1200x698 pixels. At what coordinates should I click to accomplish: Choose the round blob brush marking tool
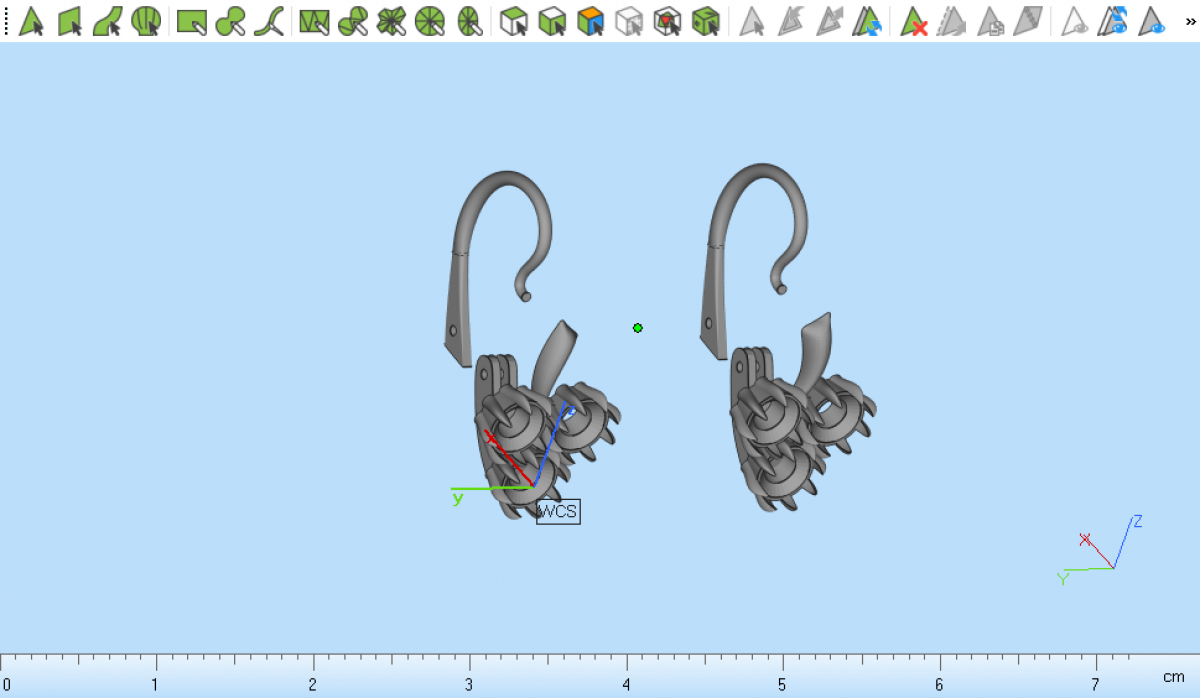230,21
